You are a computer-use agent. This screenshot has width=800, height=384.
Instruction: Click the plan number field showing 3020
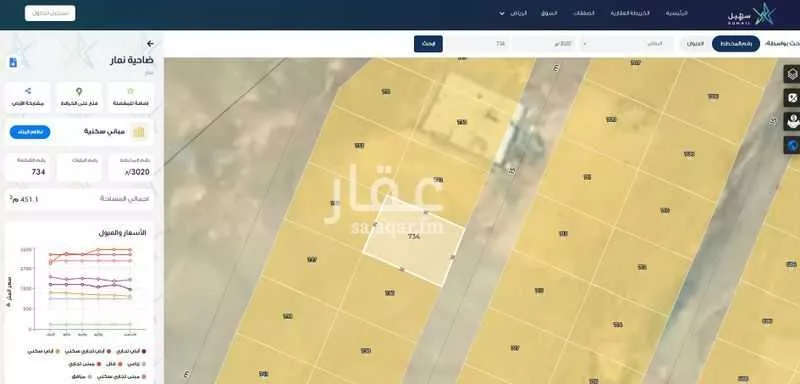[543, 44]
